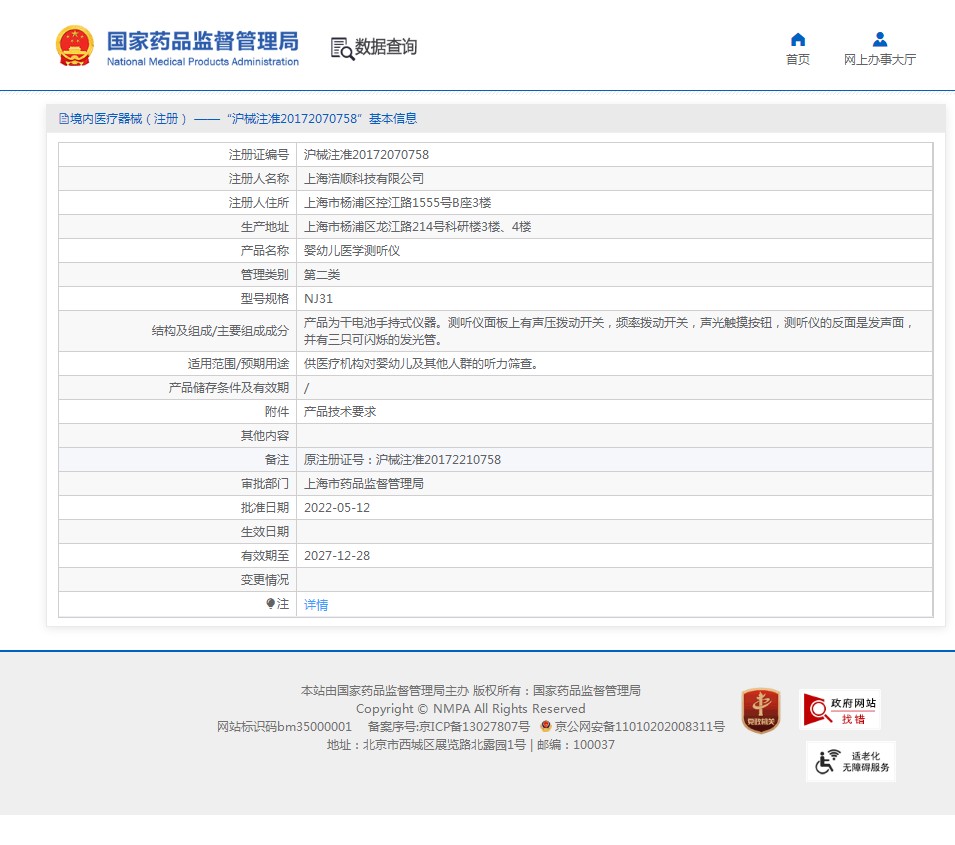Click the 生效日期 row label
The height and width of the screenshot is (845, 955).
tap(264, 531)
